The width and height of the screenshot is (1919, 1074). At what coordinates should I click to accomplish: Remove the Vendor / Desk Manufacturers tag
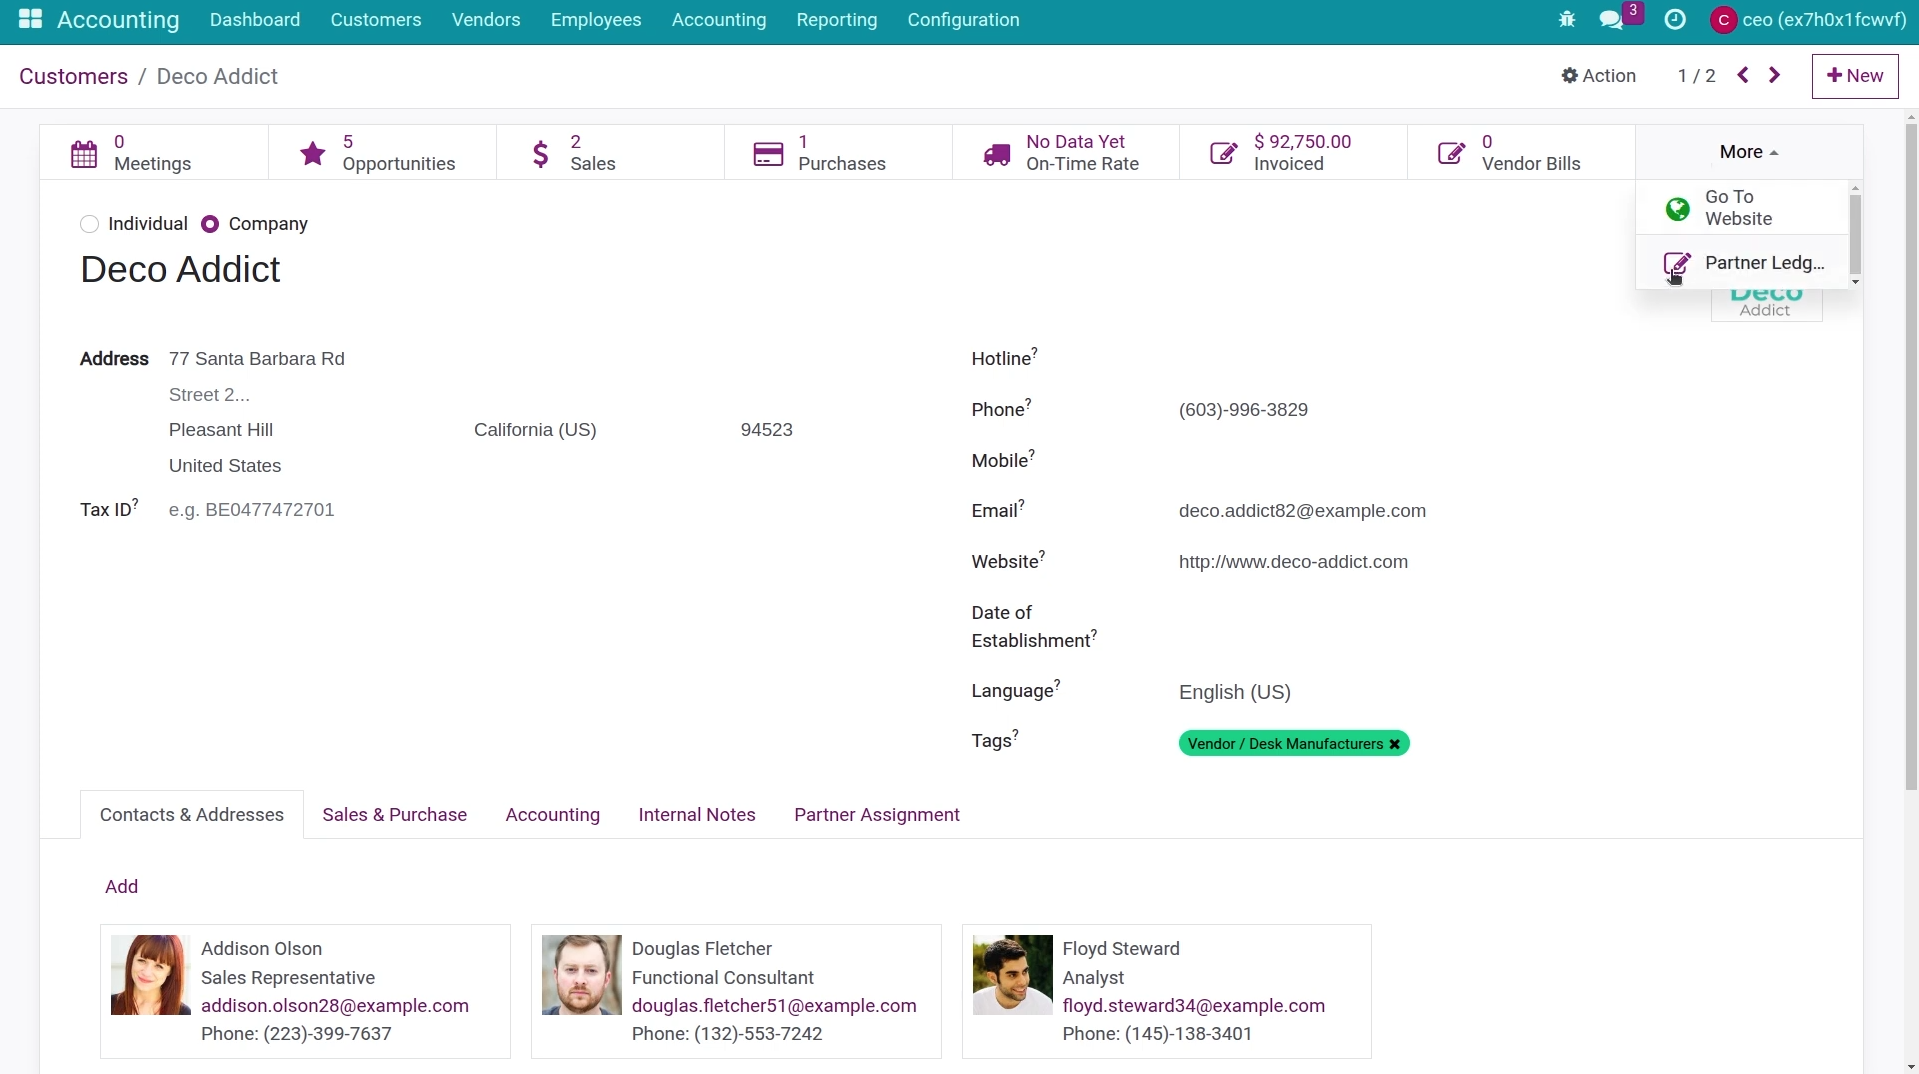[1394, 743]
